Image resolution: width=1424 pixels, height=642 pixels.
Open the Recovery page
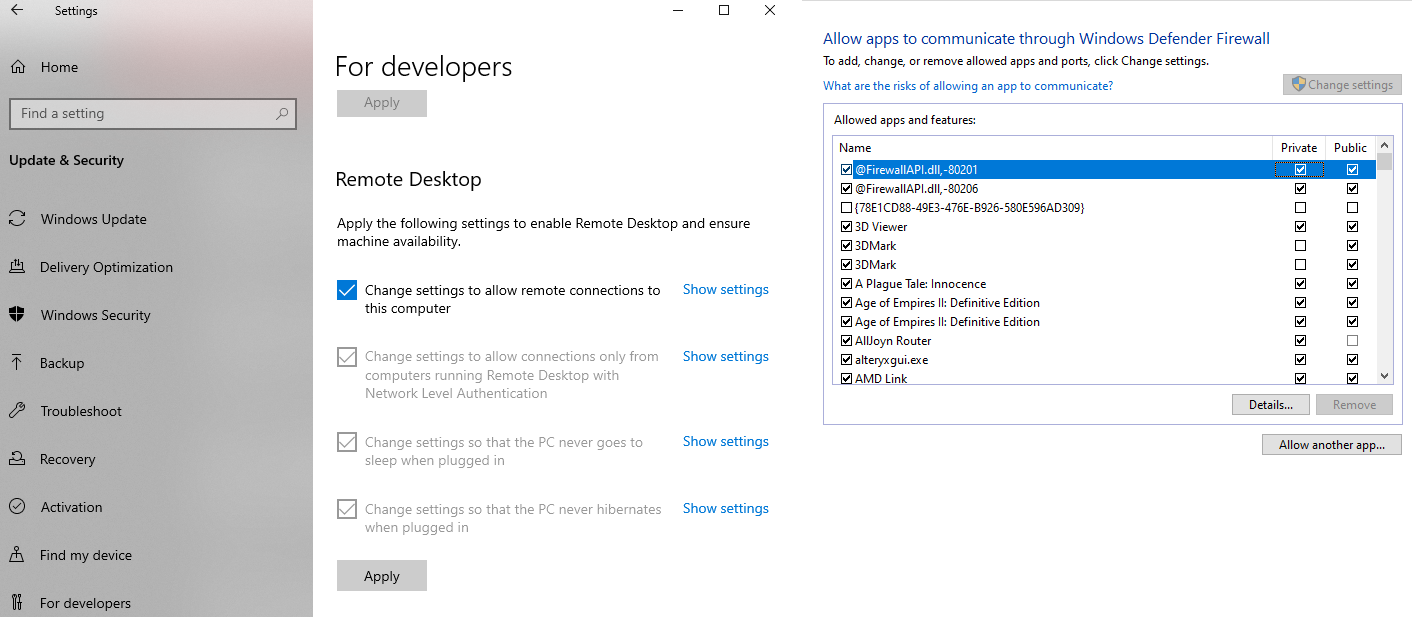coord(67,459)
